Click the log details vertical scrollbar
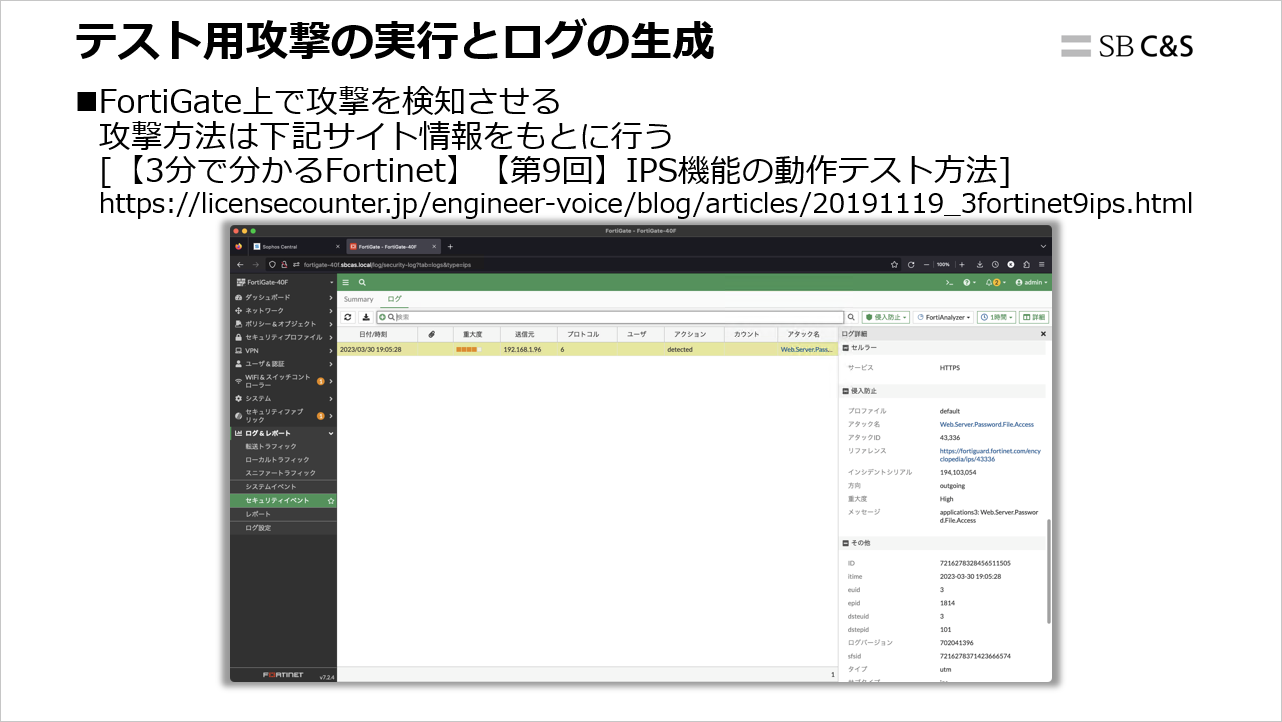 [1049, 570]
